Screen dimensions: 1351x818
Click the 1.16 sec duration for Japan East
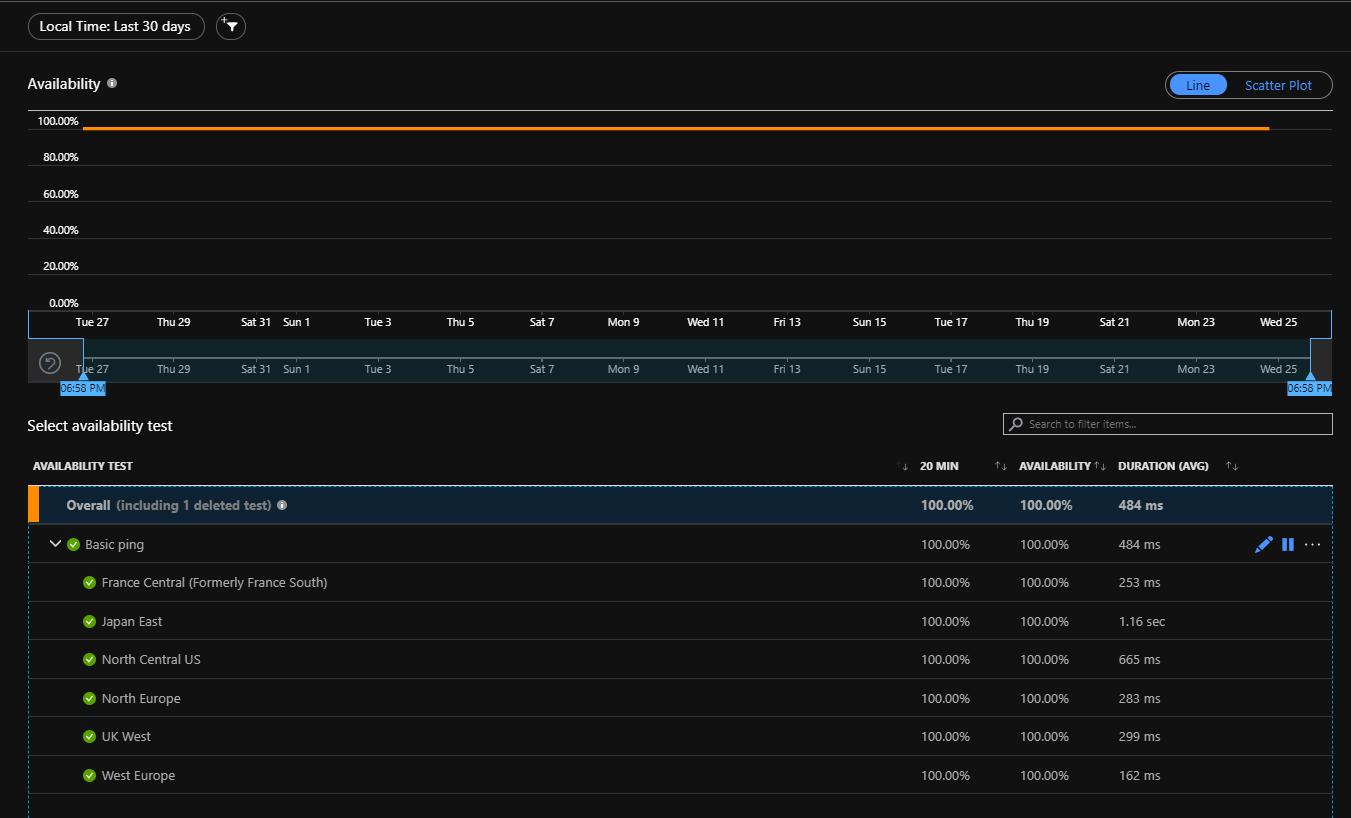(1142, 621)
